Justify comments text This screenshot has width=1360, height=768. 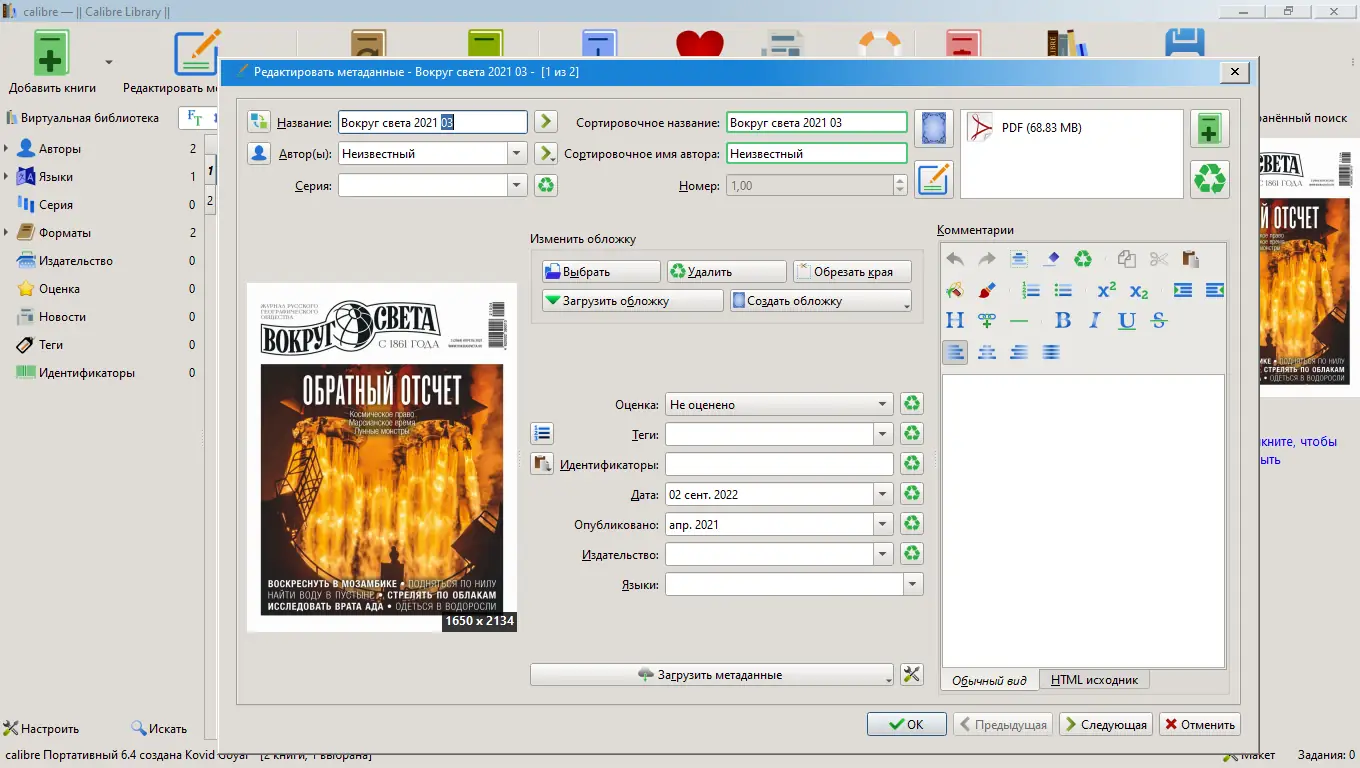(1051, 352)
